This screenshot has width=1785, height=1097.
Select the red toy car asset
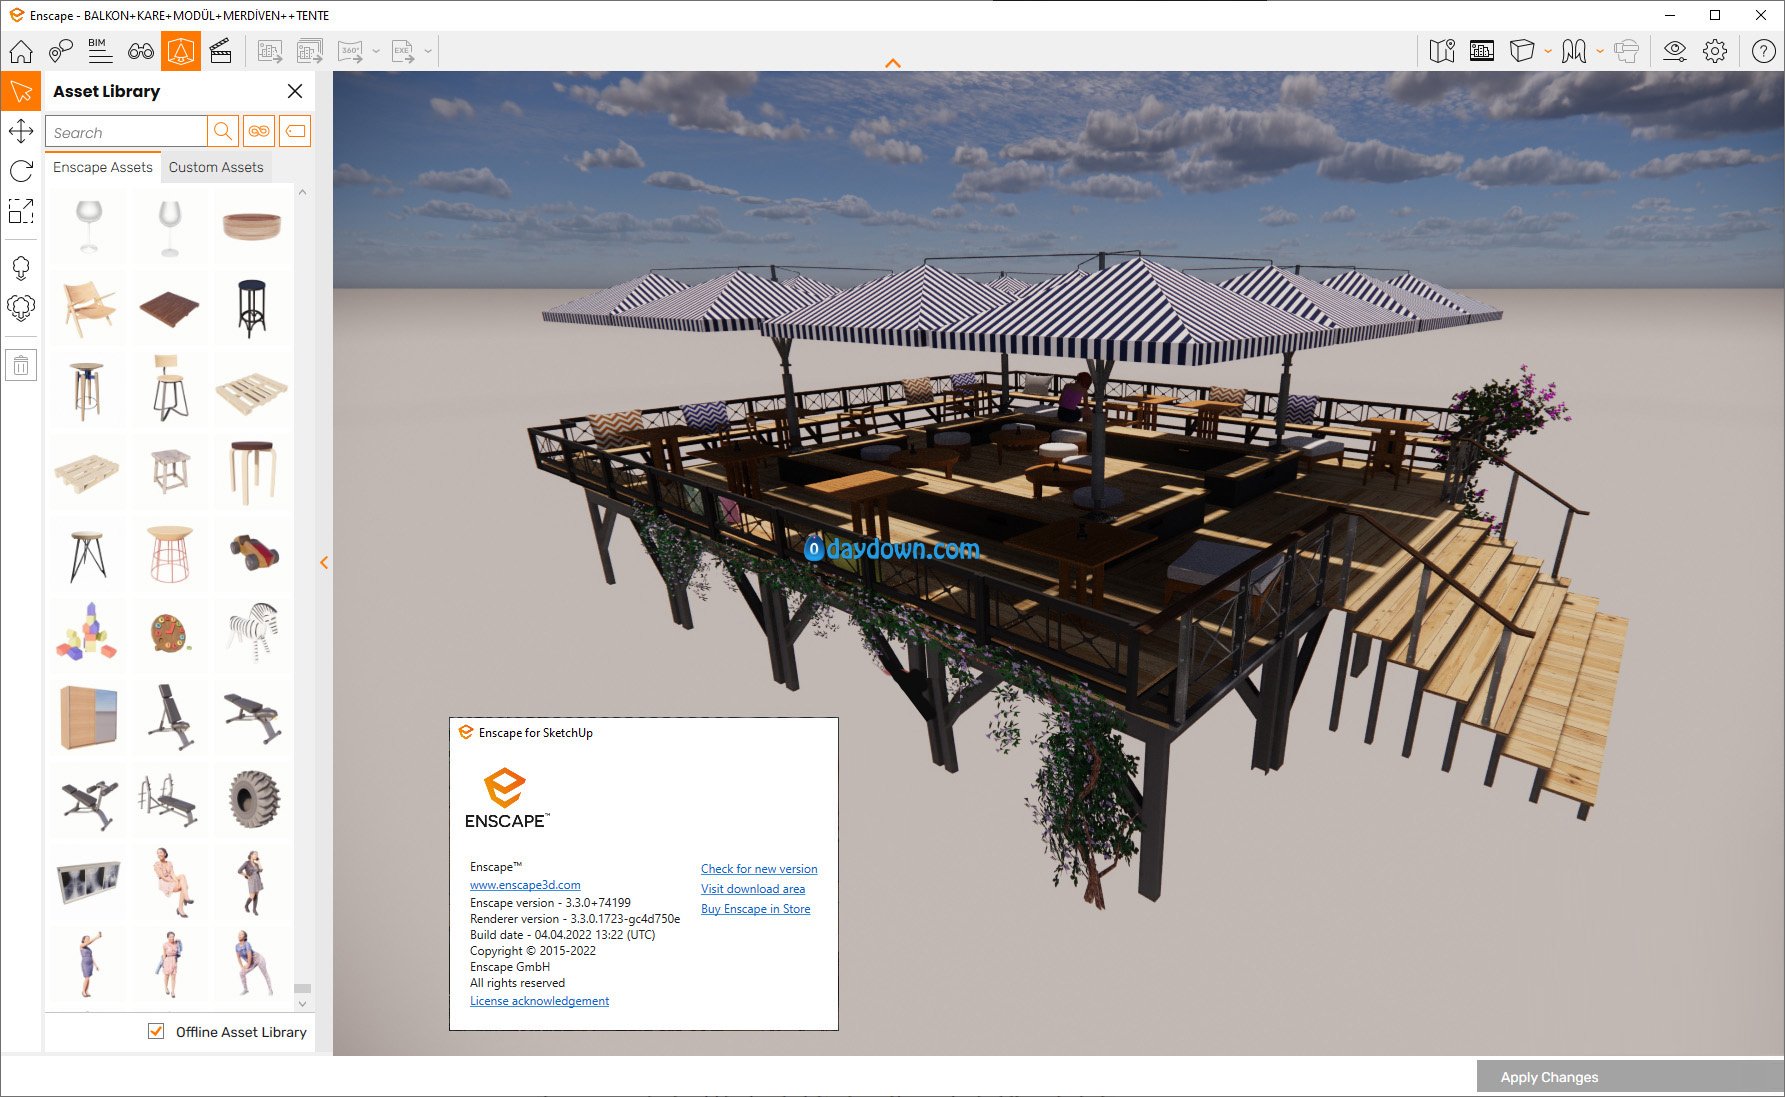pyautogui.click(x=252, y=552)
